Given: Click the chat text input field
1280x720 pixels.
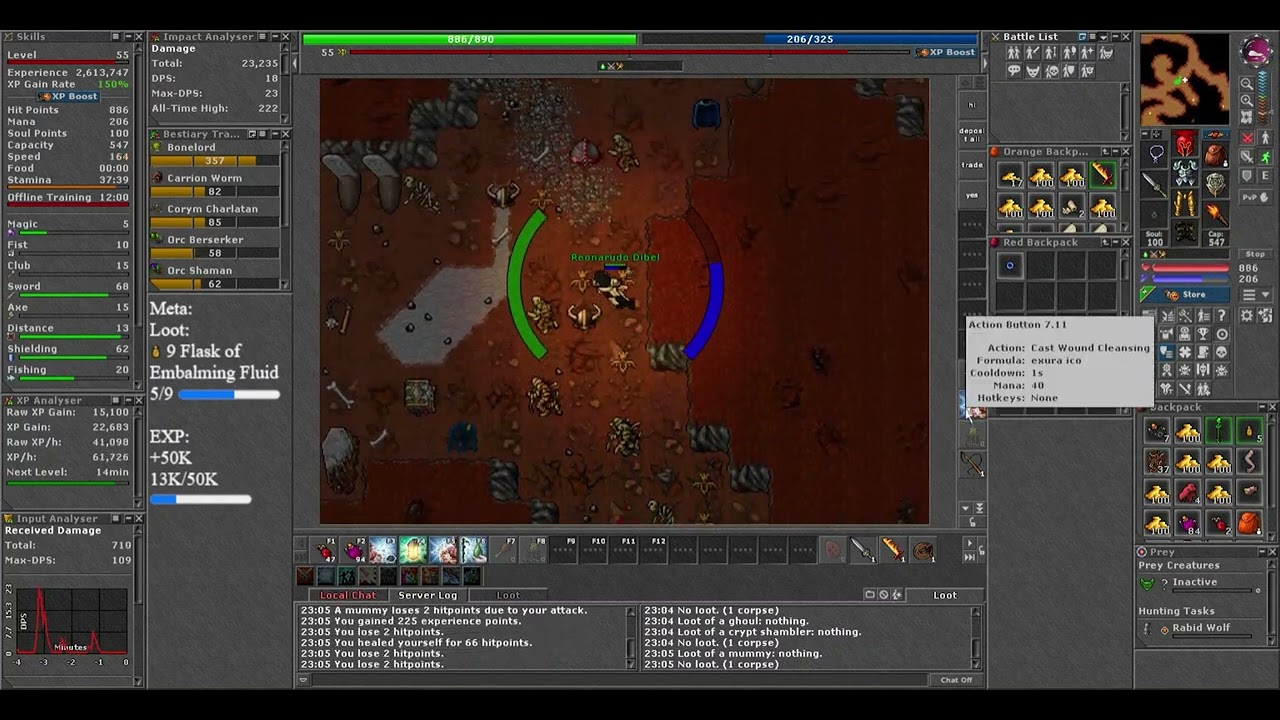Looking at the screenshot, I should click(620, 680).
